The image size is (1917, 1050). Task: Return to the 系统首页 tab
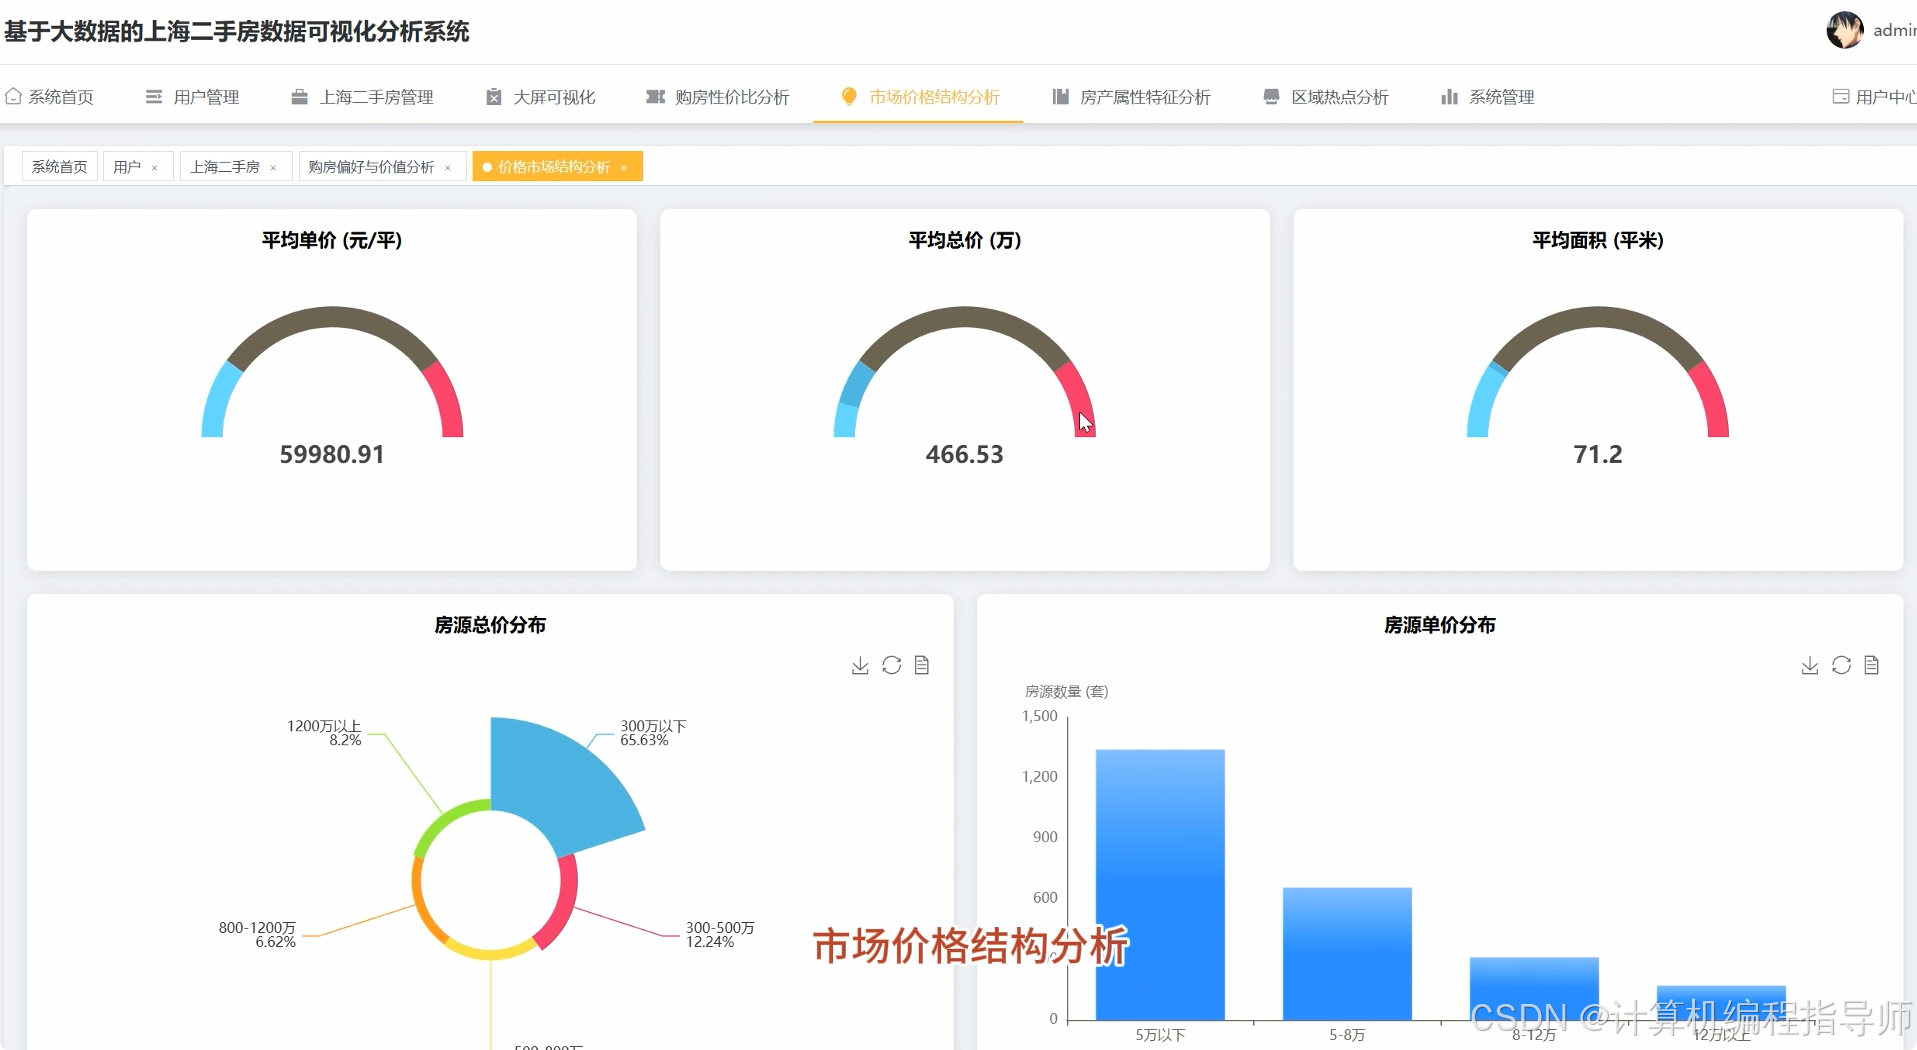click(x=58, y=166)
